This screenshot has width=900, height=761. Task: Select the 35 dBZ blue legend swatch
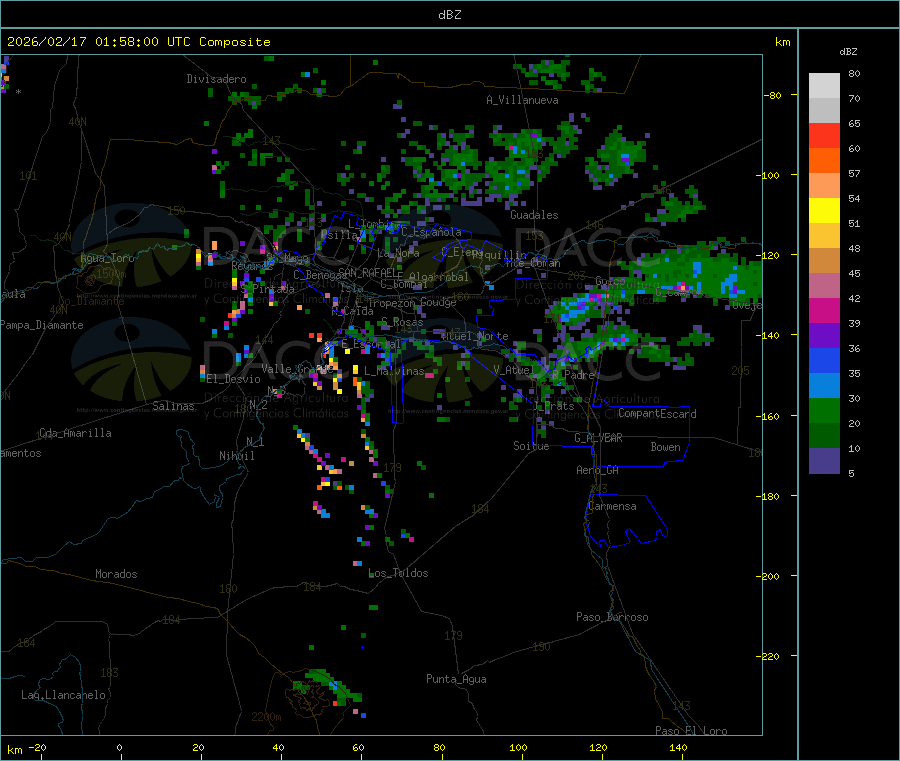tap(824, 386)
